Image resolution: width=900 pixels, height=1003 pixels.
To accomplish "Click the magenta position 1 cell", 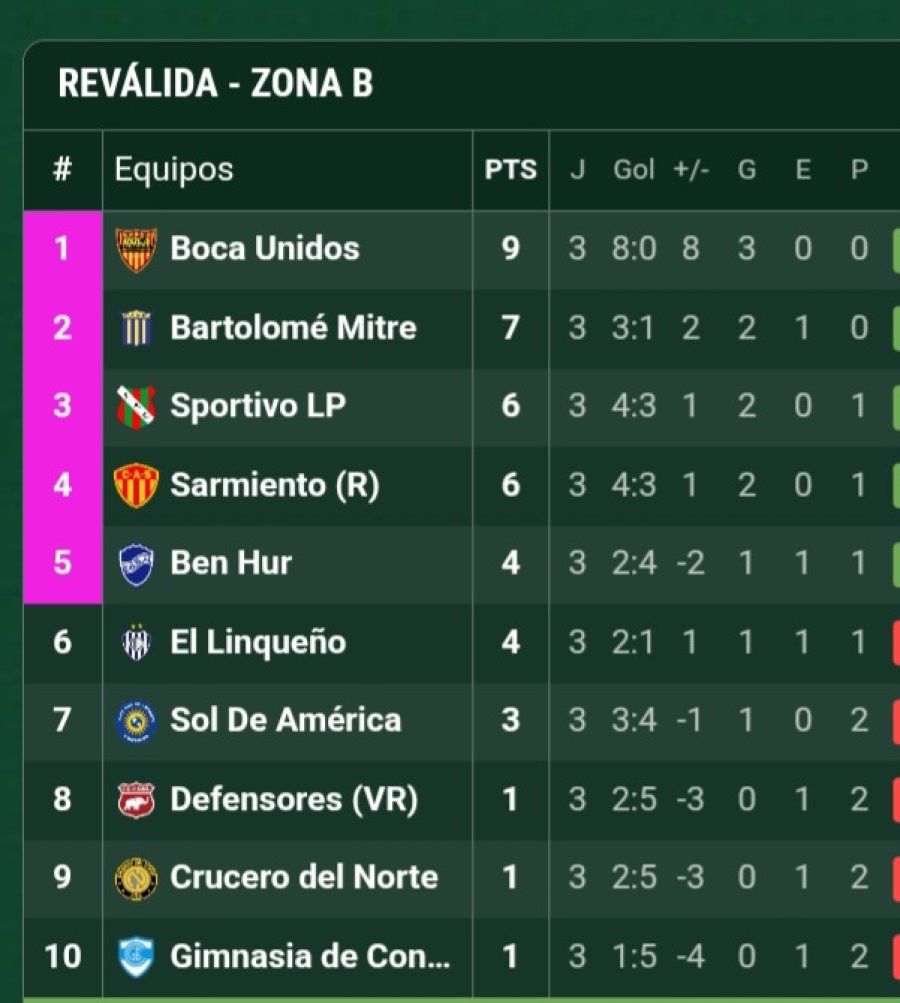I will pos(62,249).
